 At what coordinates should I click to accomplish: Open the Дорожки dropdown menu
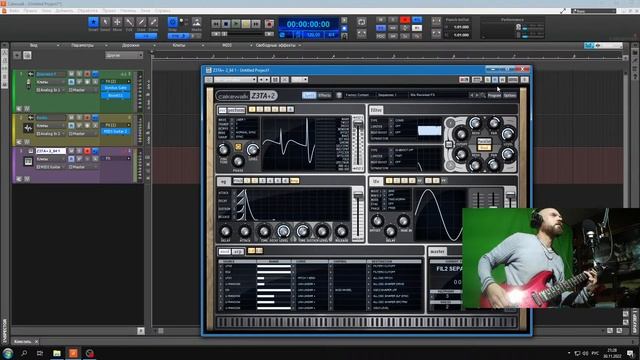[x=131, y=45]
